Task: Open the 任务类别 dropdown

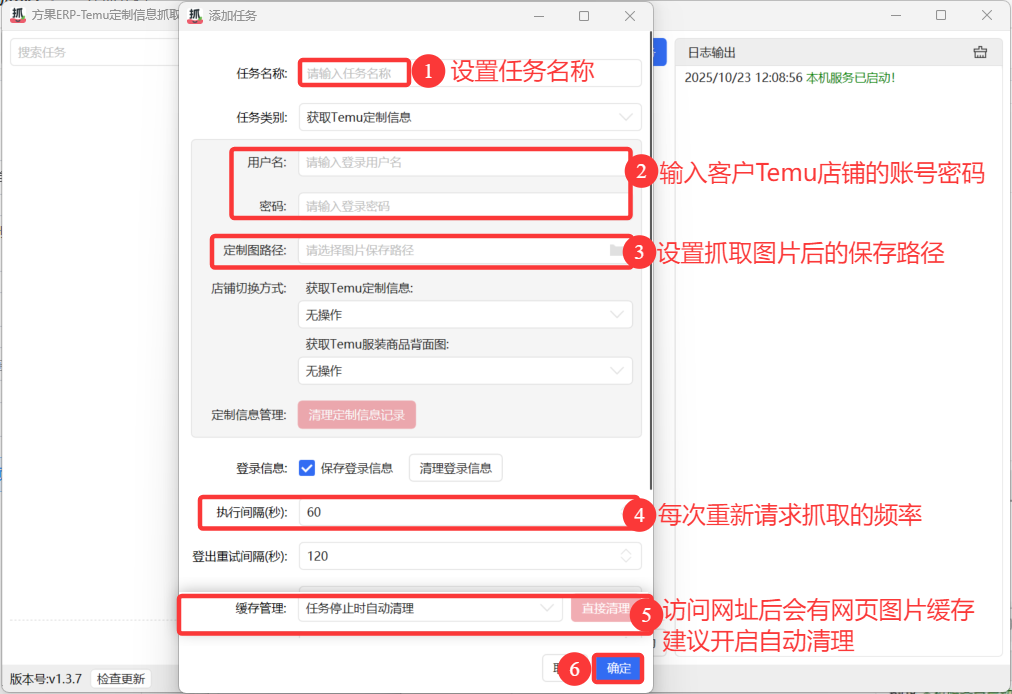Action: (x=470, y=117)
